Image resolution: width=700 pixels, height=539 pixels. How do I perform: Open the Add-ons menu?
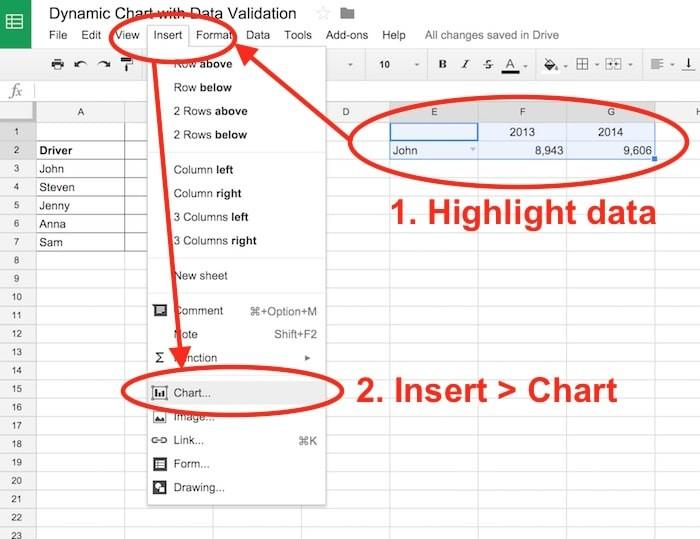tap(347, 35)
